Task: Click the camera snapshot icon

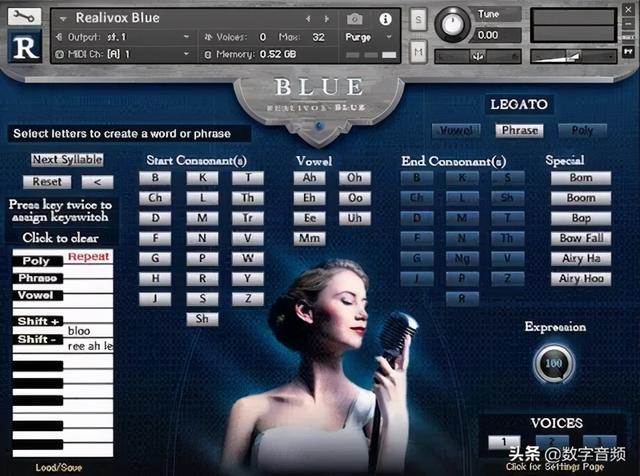Action: 354,19
